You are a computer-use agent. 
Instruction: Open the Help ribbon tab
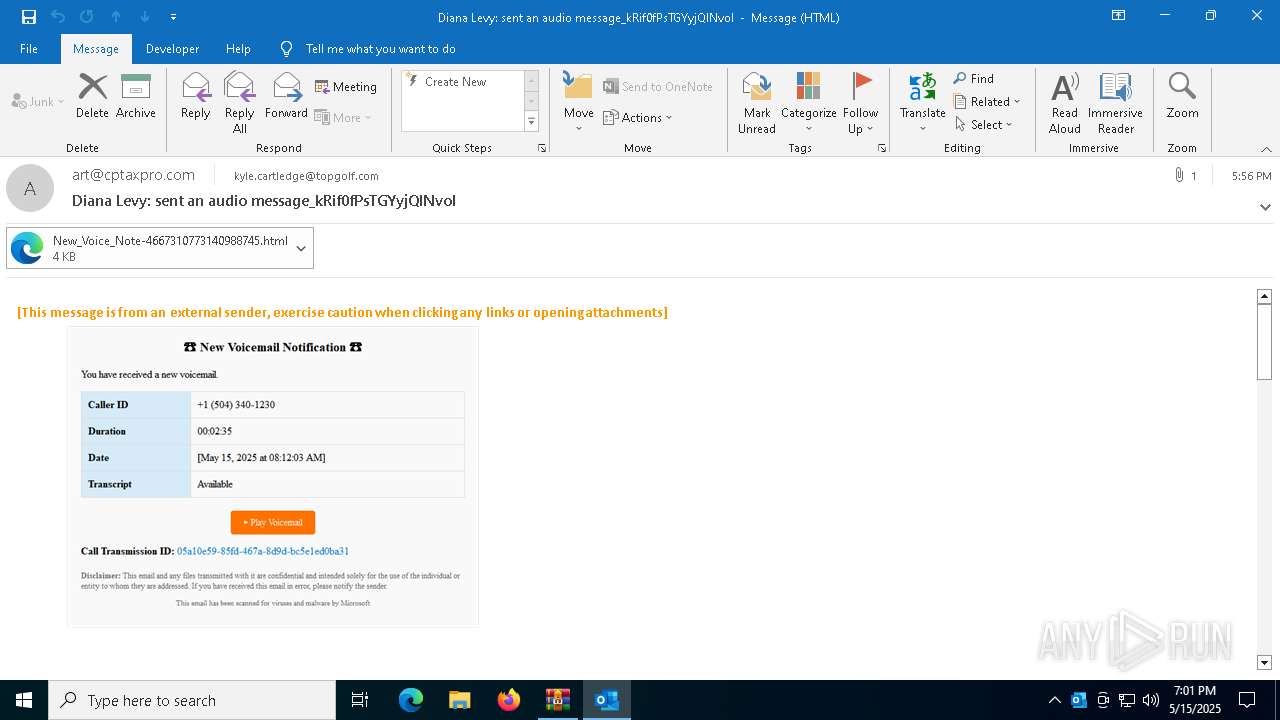(x=238, y=48)
